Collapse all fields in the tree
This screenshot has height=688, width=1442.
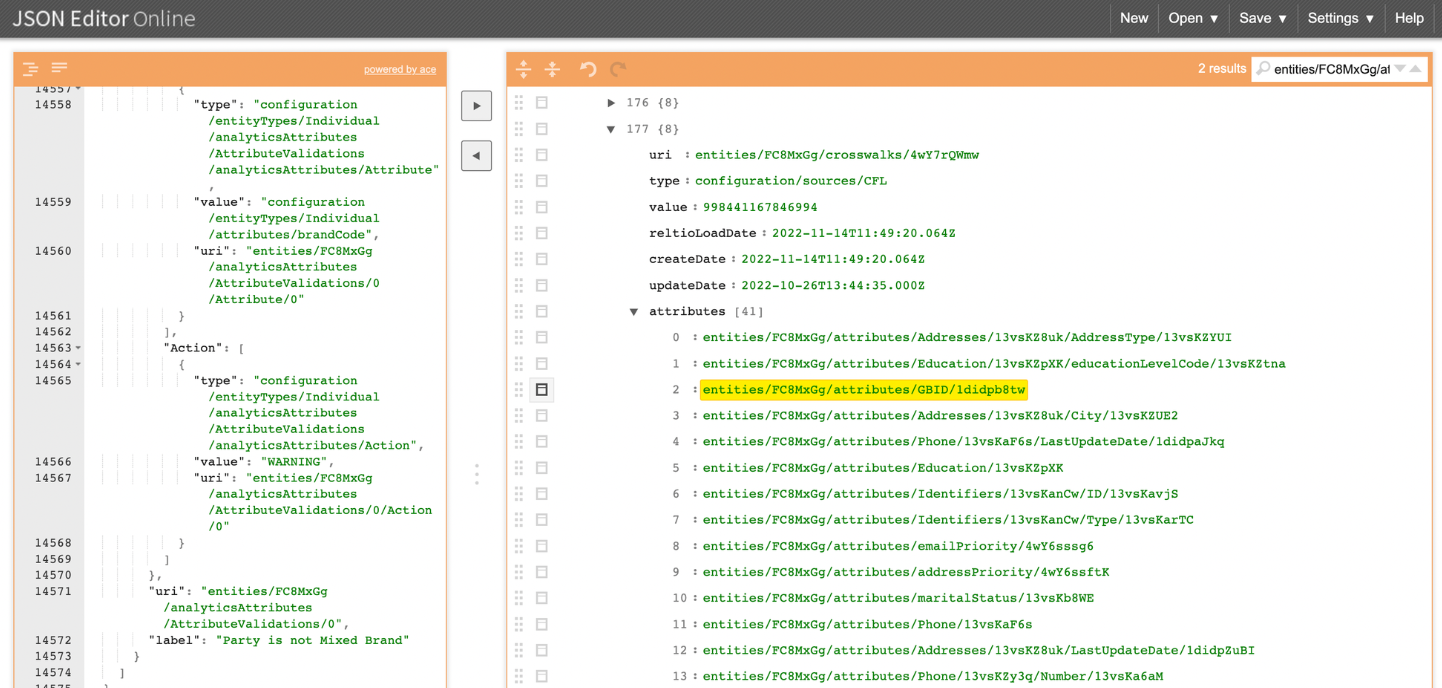click(552, 69)
